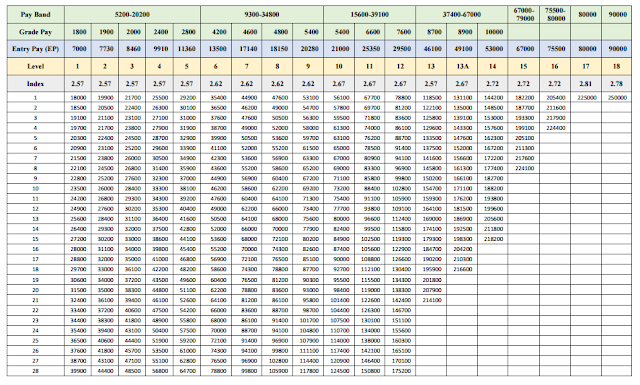Select the 'Index' row label

point(36,84)
